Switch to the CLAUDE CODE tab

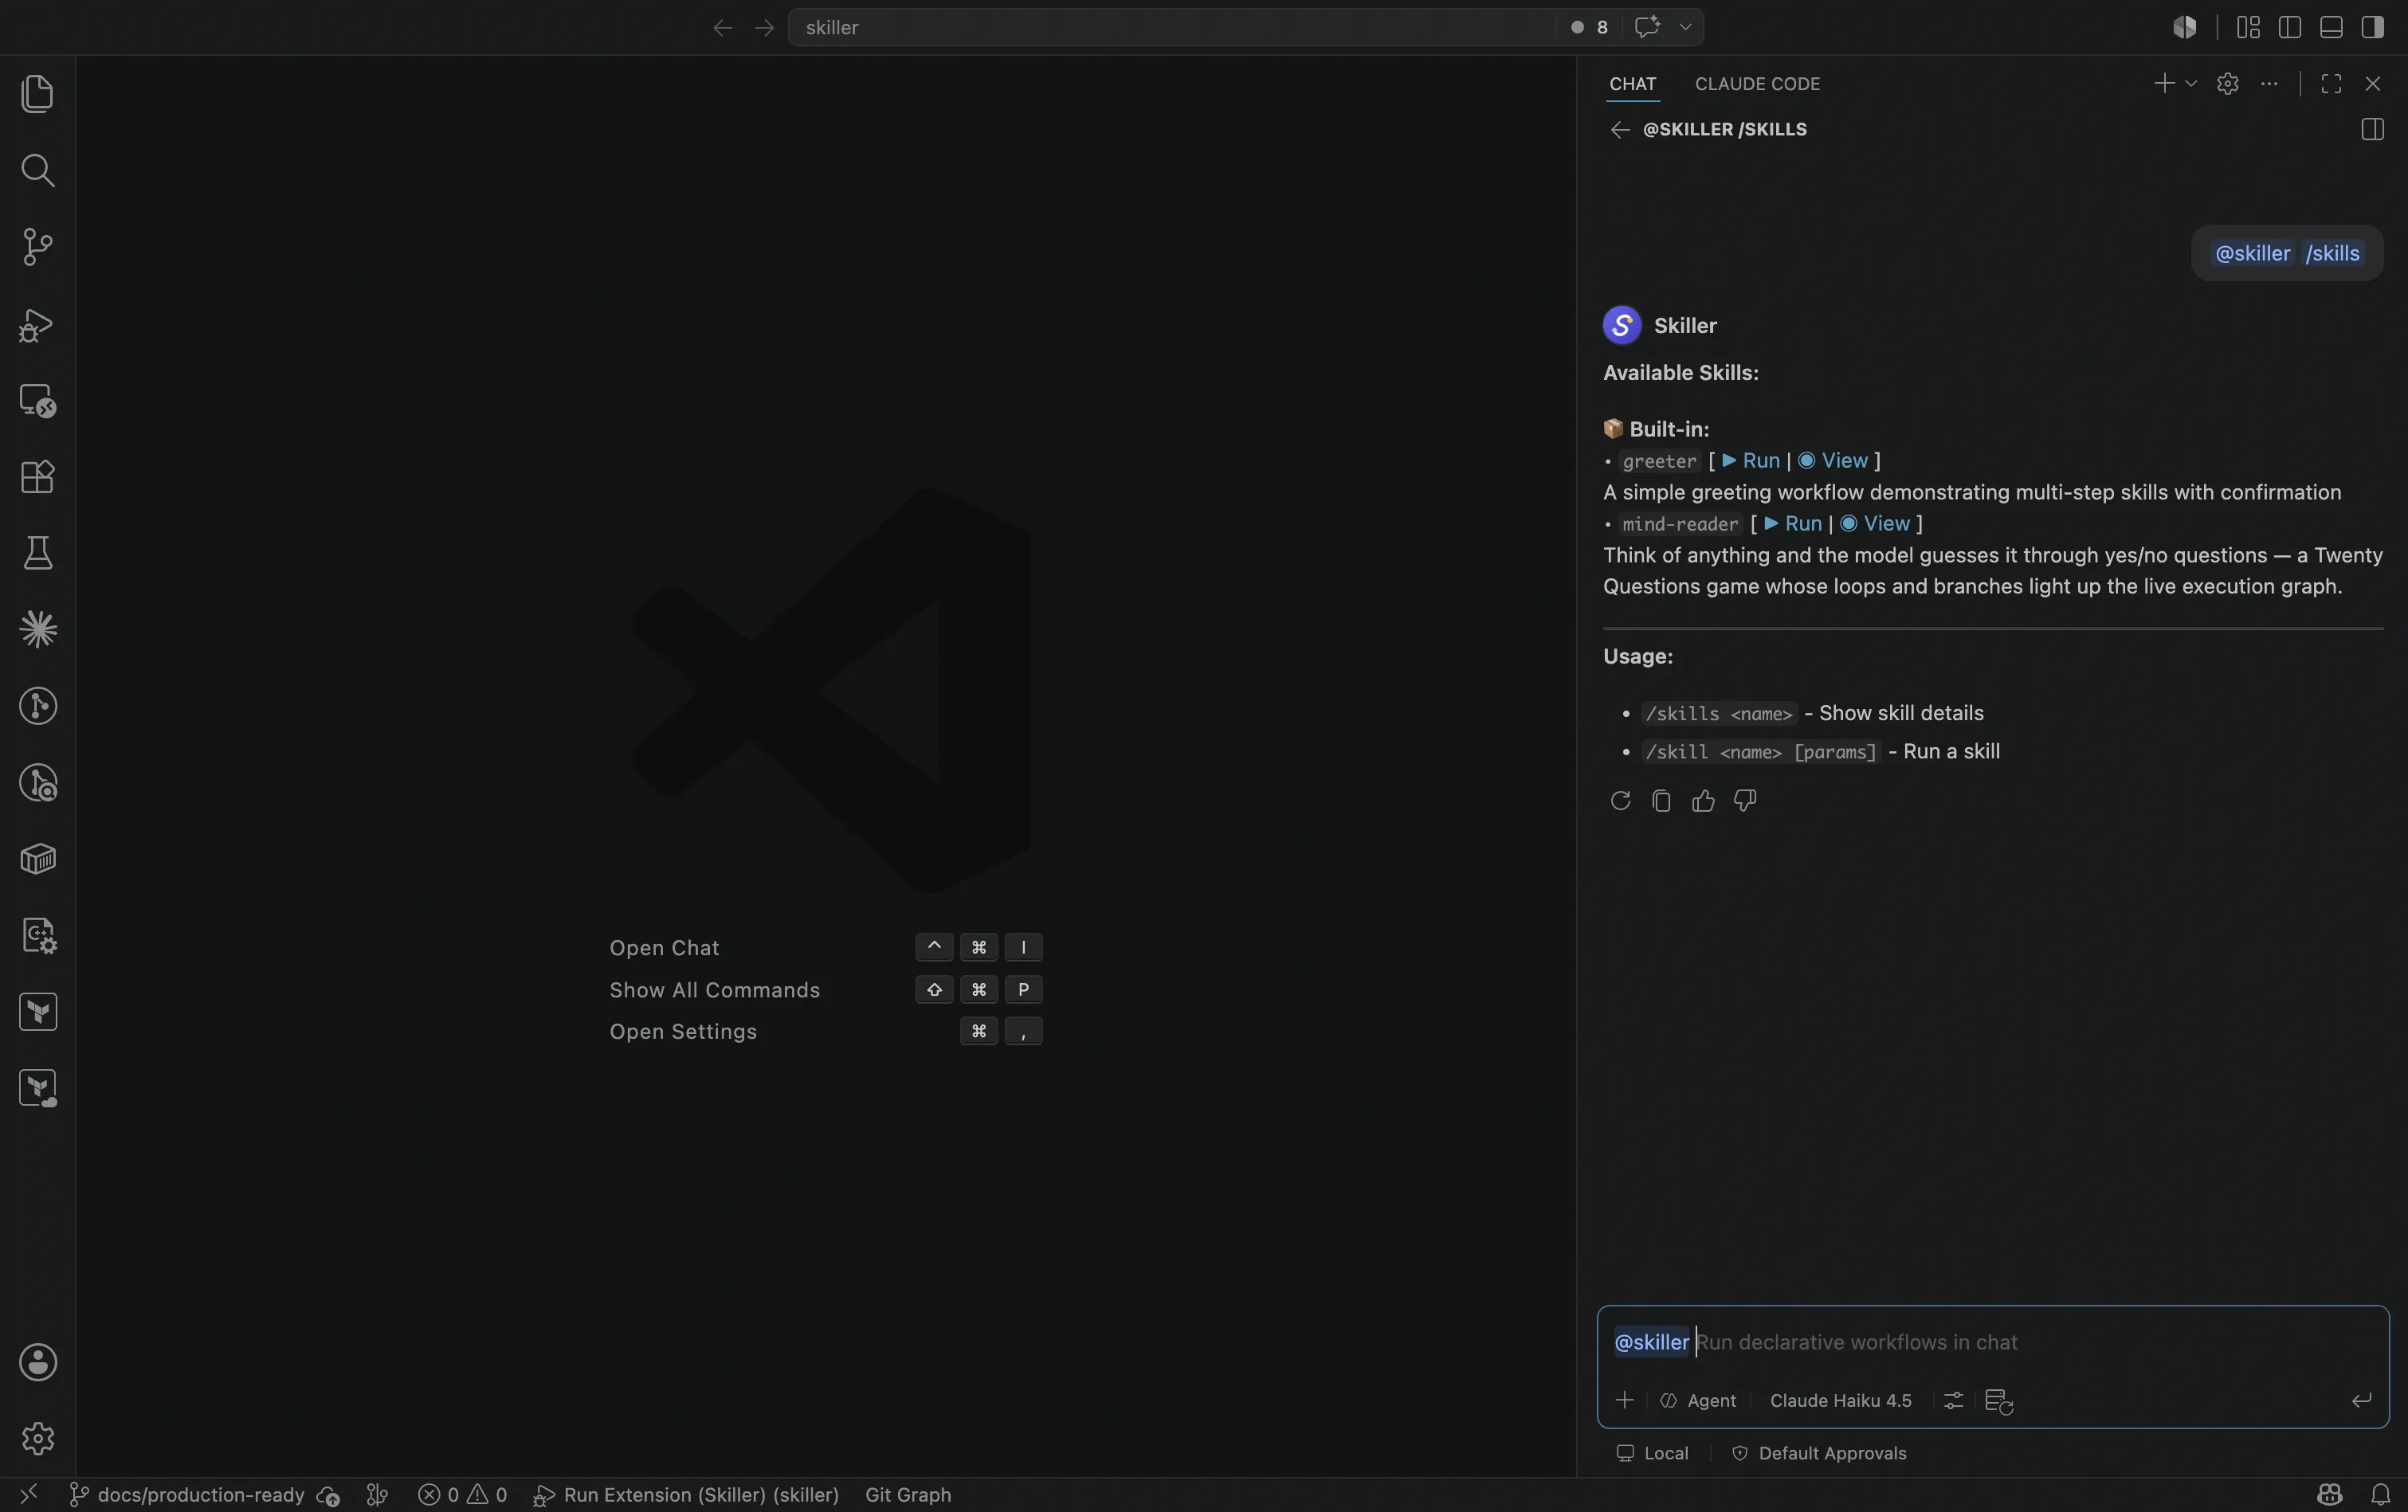pos(1757,84)
